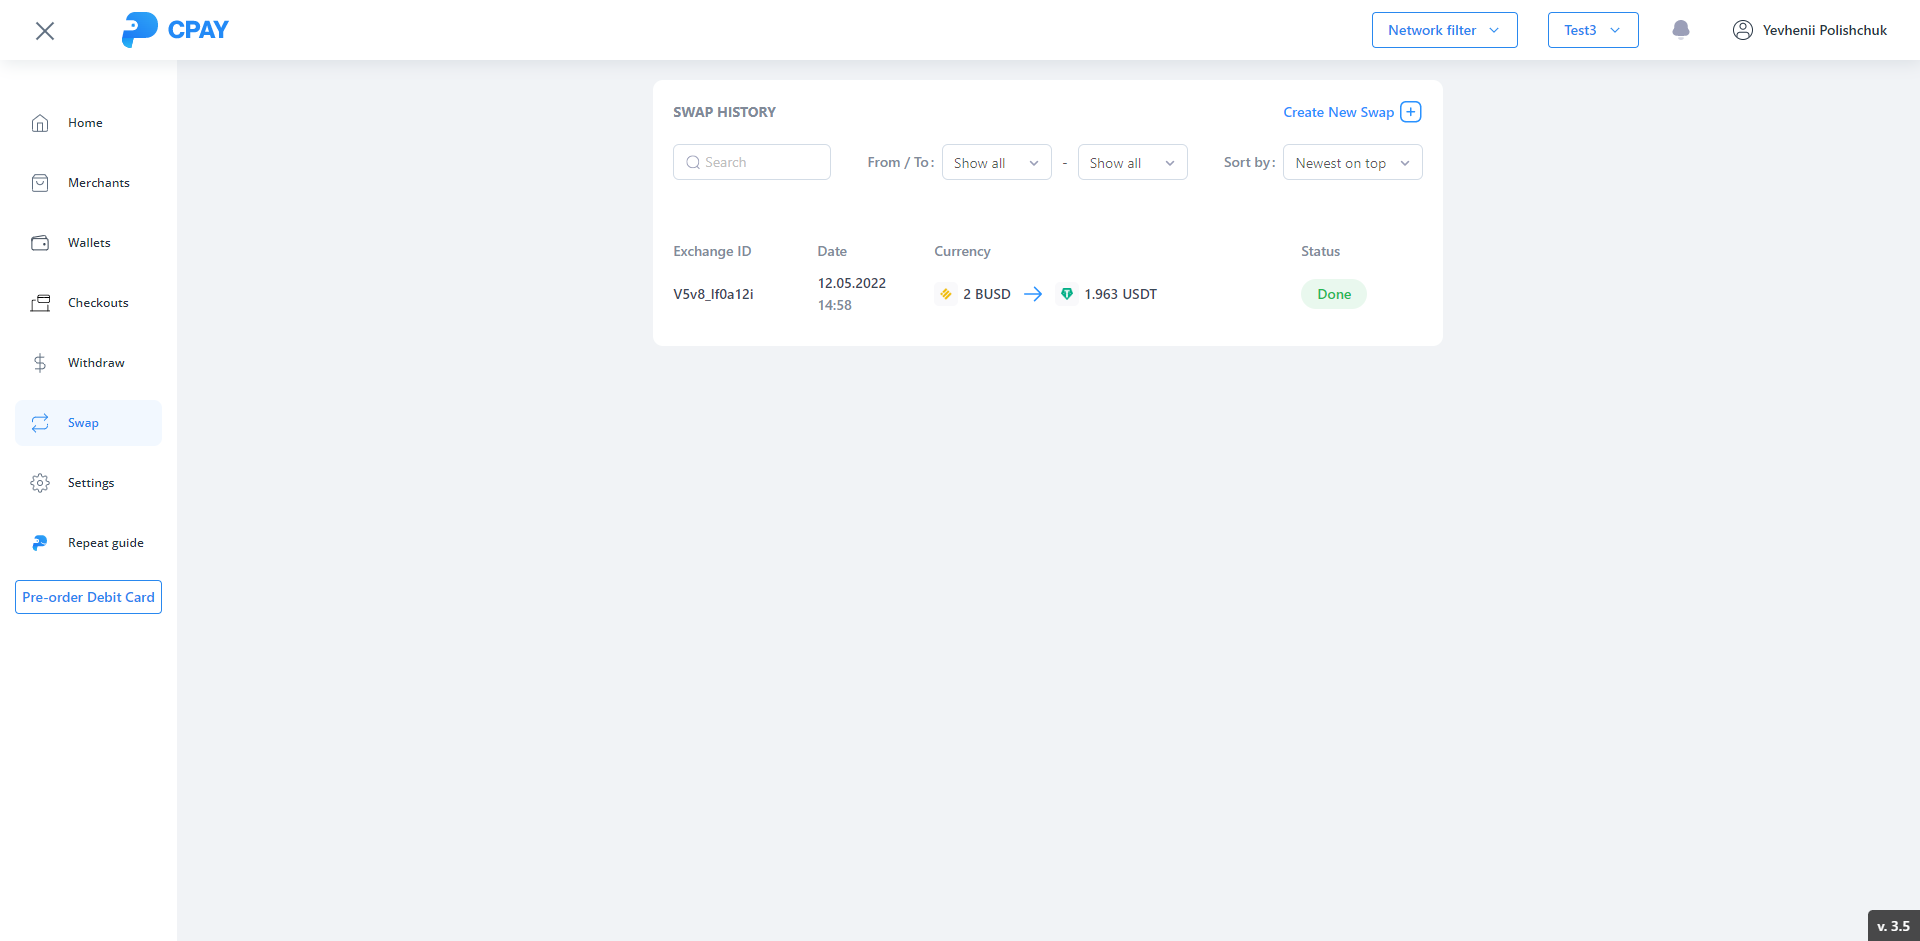The width and height of the screenshot is (1920, 941).
Task: Click the user profile avatar icon
Action: [1742, 30]
